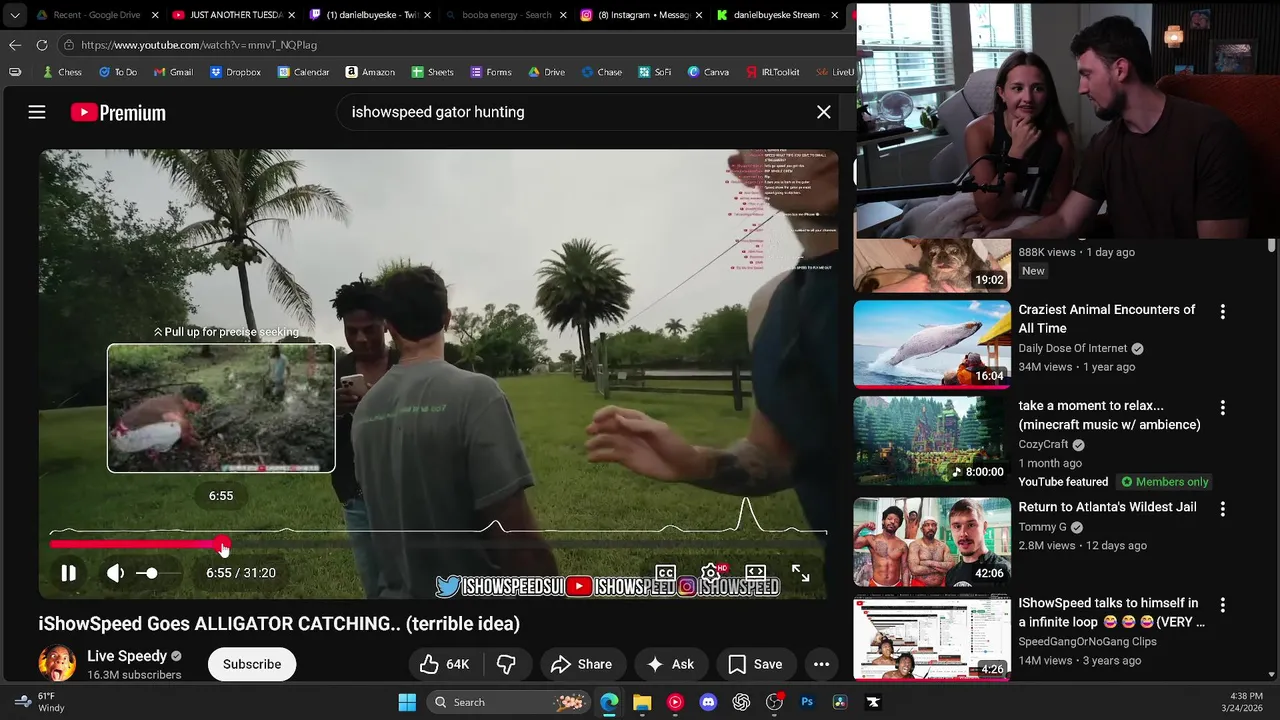
Task: Open the Canva bookmark
Action: pyautogui.click(x=707, y=72)
